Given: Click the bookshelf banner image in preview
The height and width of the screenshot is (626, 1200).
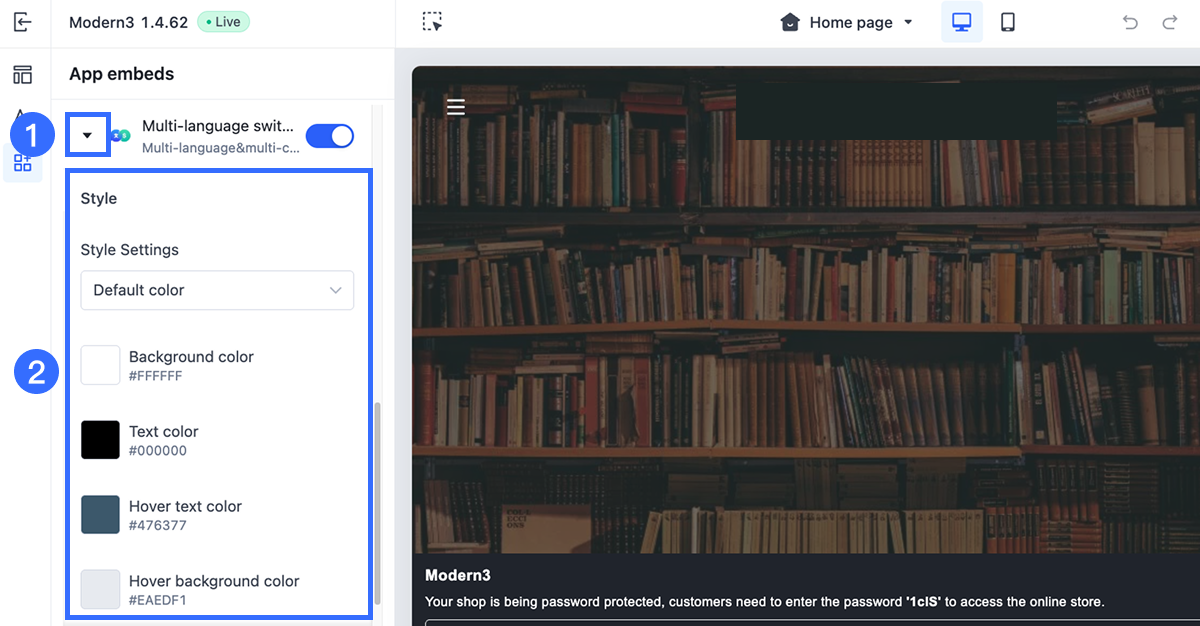Looking at the screenshot, I should [x=806, y=310].
